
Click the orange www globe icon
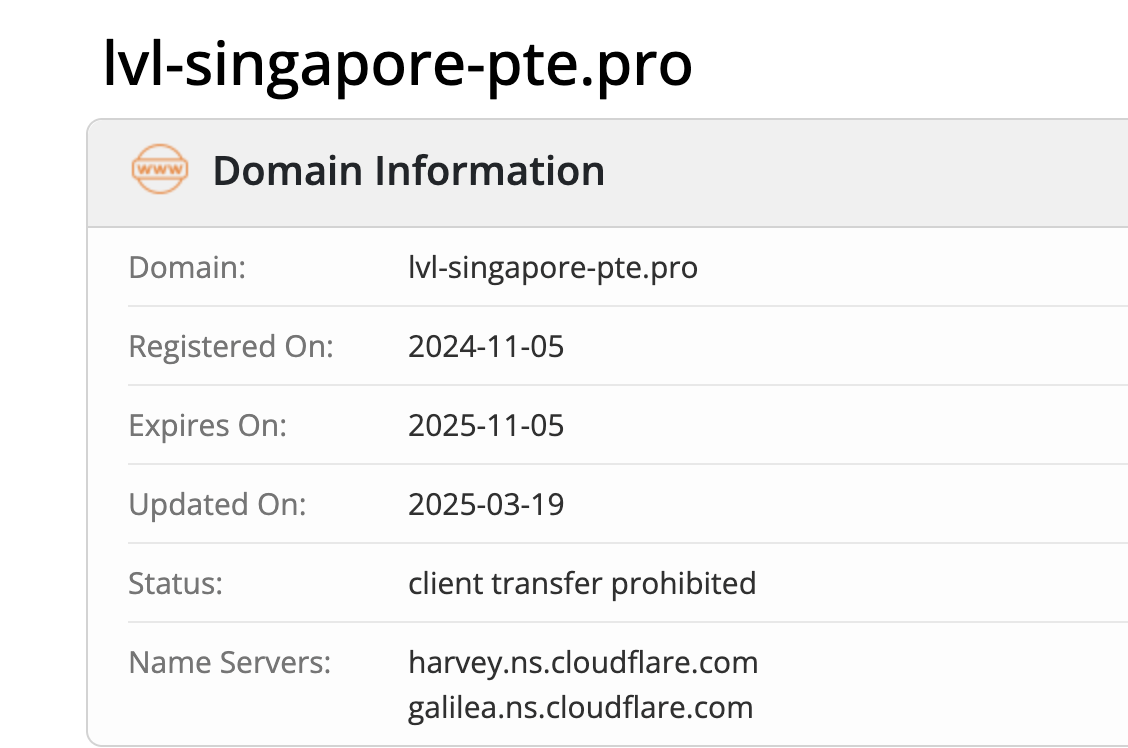(159, 171)
